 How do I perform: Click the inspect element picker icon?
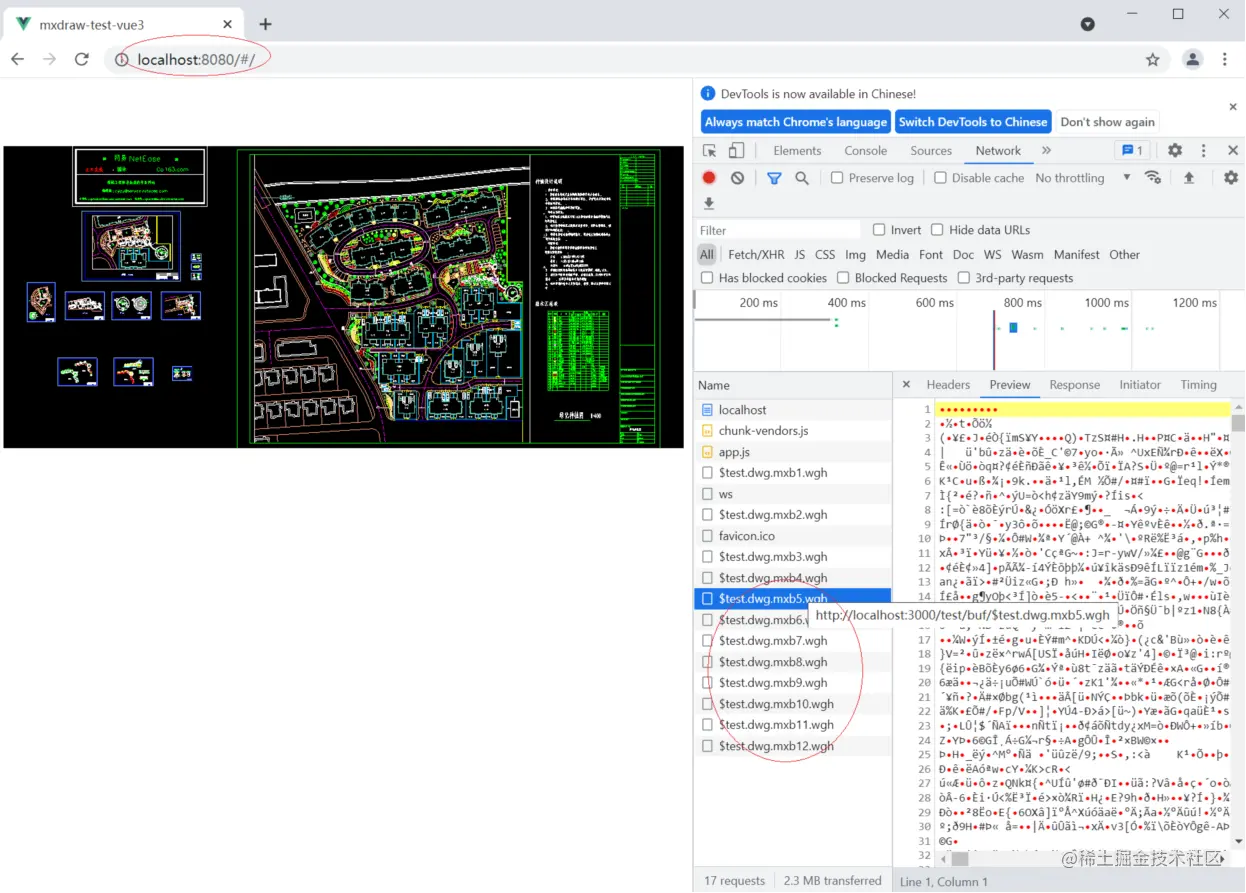pyautogui.click(x=709, y=151)
